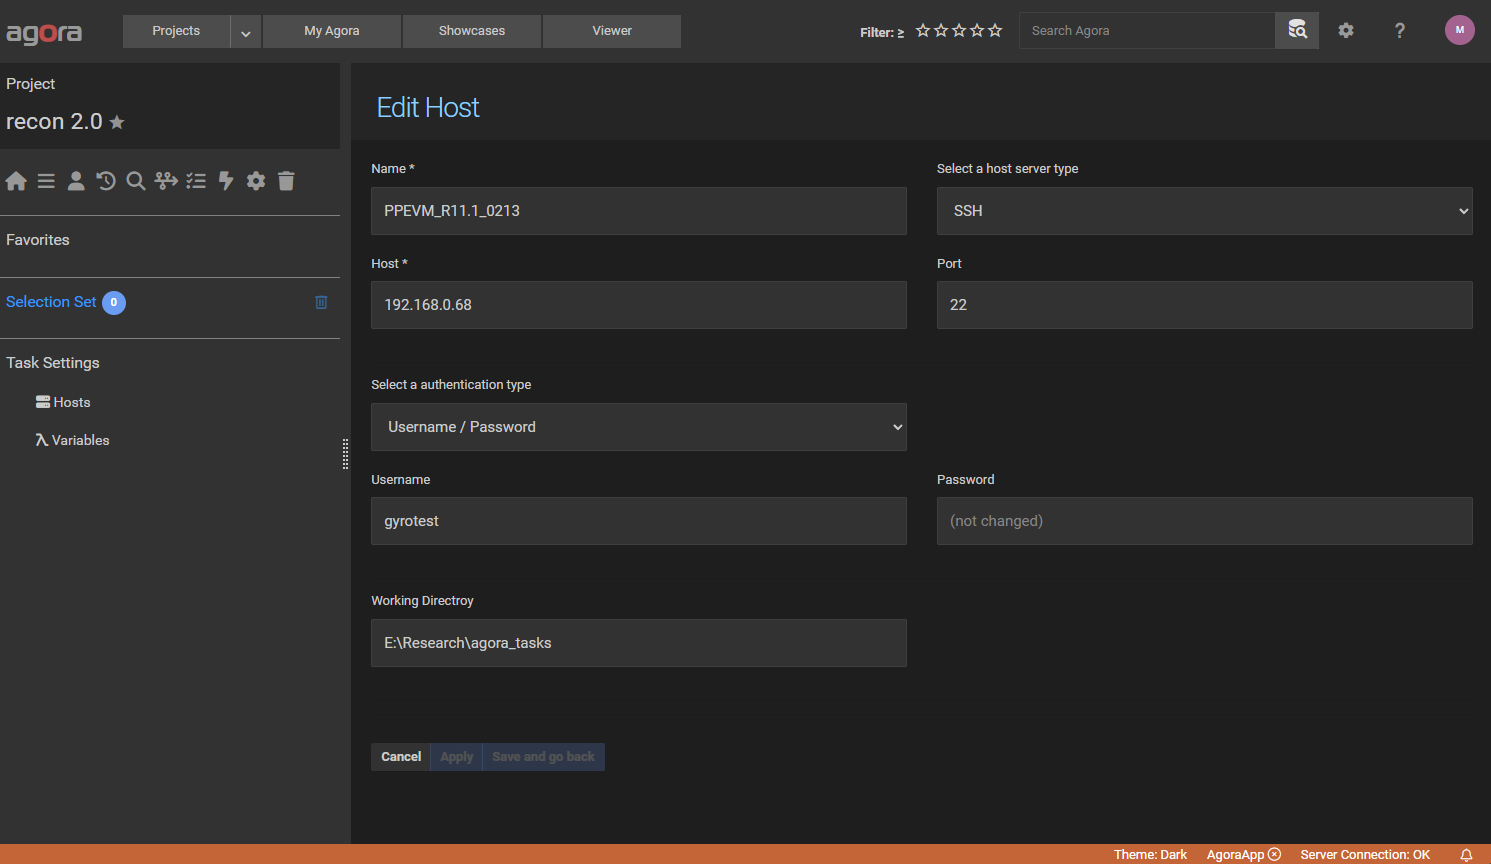Open the workflow branching icon
This screenshot has width=1491, height=864.
tap(166, 181)
